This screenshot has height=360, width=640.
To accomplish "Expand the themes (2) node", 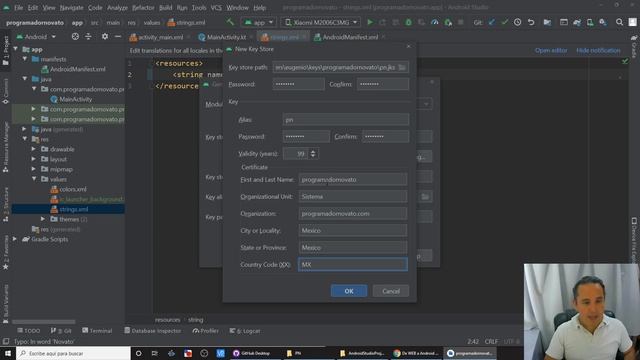I will [43, 219].
